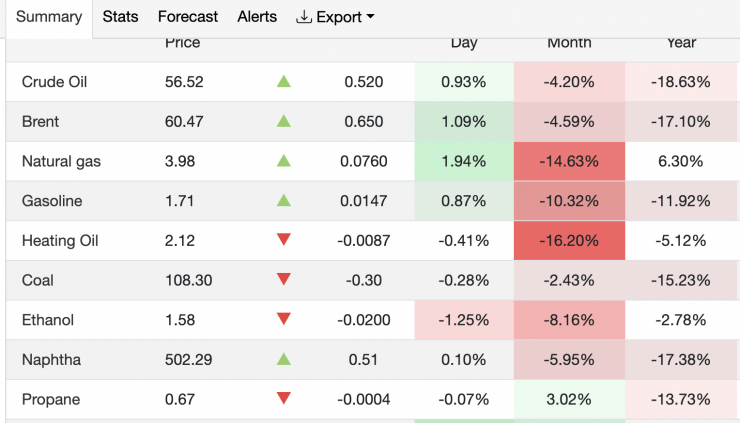Viewport: 740px width, 423px height.
Task: Click the Heating Oil -16.20% month cell
Action: tap(569, 241)
